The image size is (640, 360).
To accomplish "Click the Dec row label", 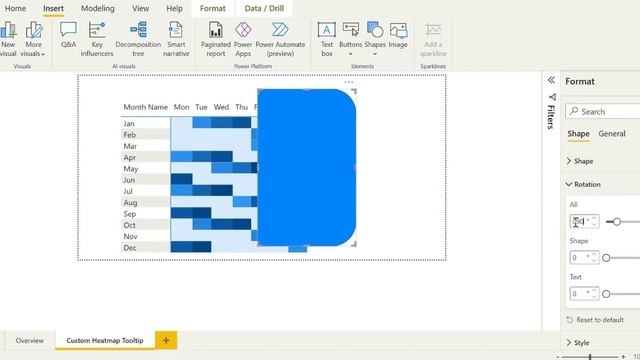I will coord(130,248).
